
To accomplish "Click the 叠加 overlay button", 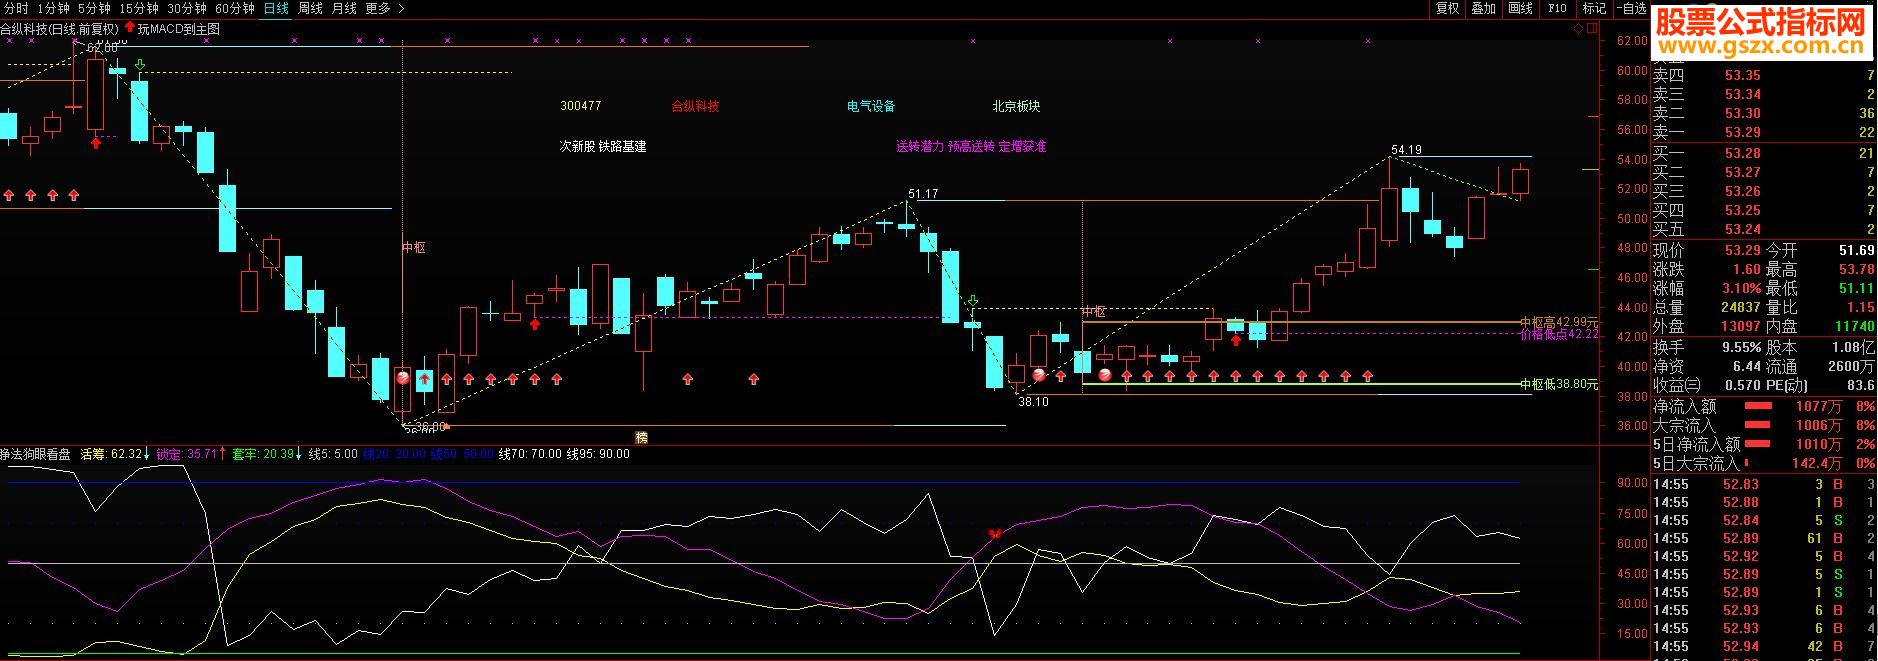I will 1483,8.
